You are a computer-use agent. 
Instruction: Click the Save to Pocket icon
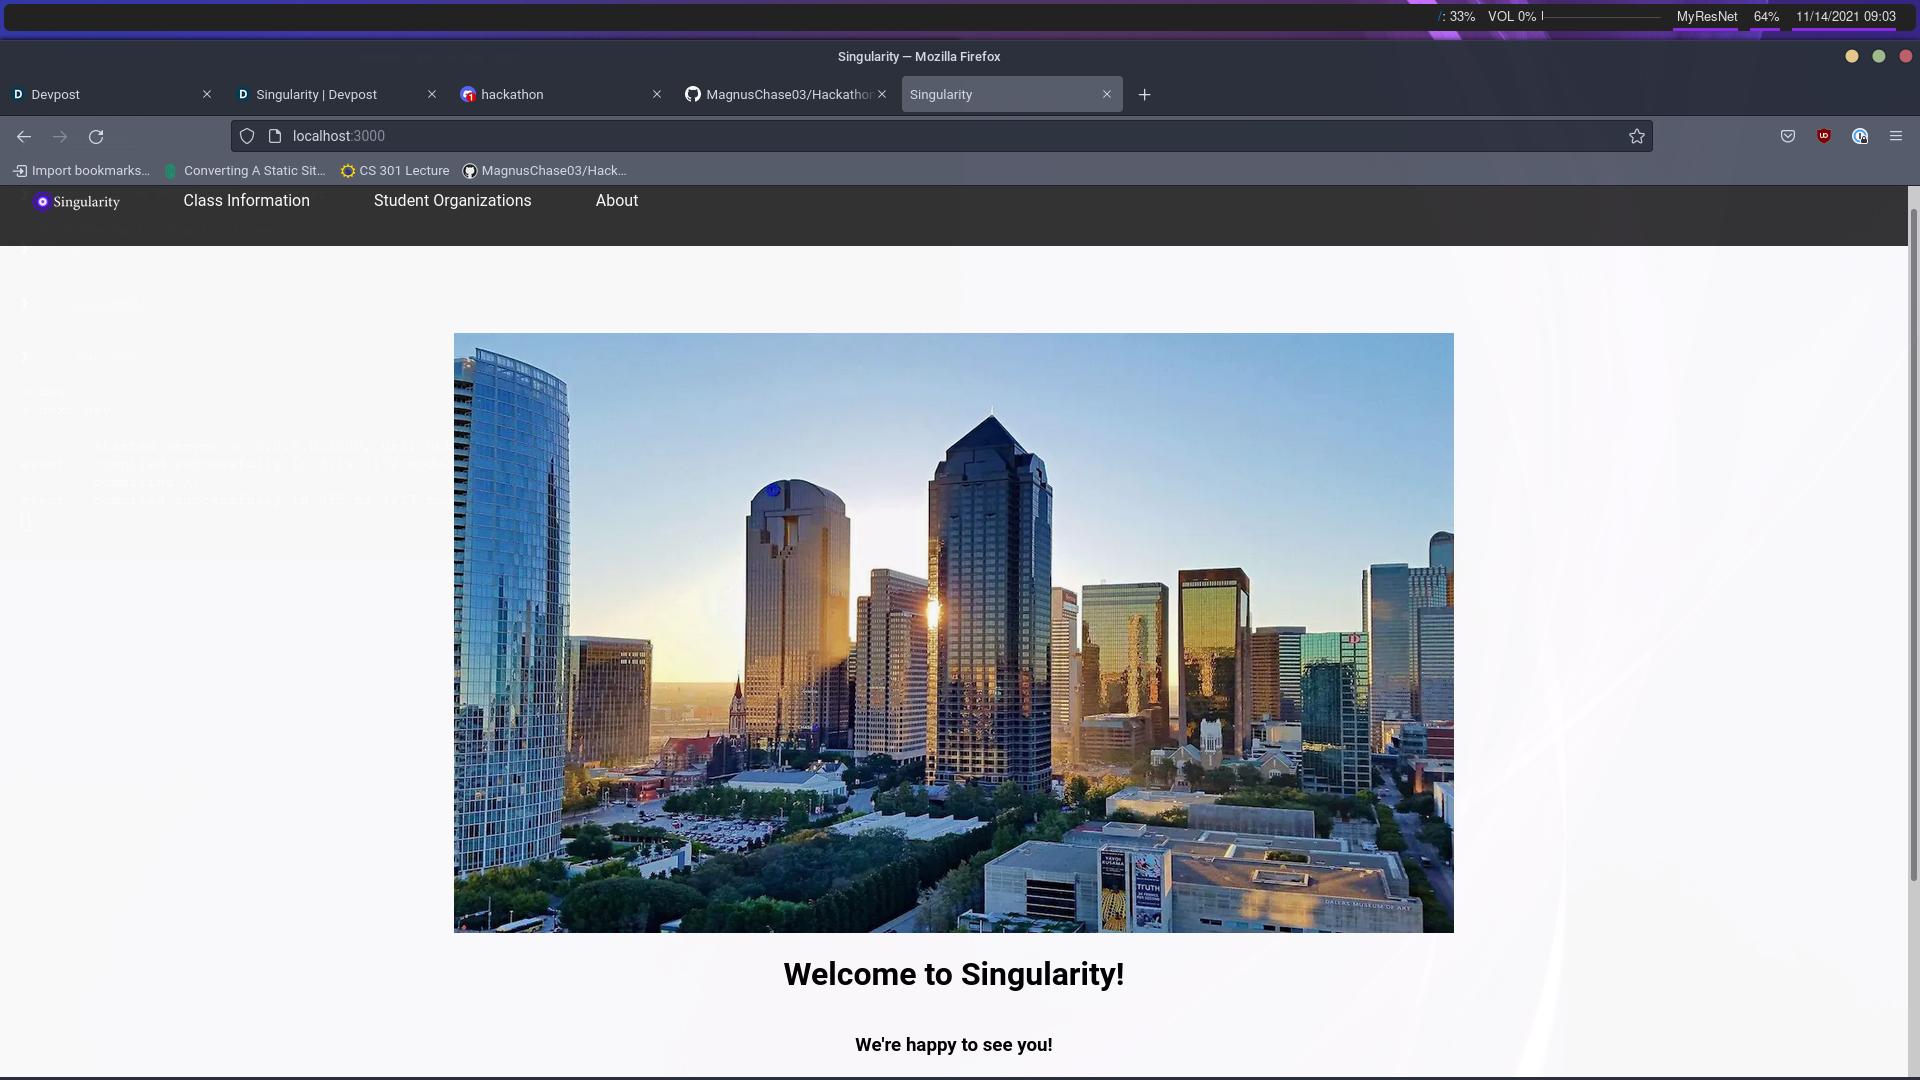(1788, 137)
